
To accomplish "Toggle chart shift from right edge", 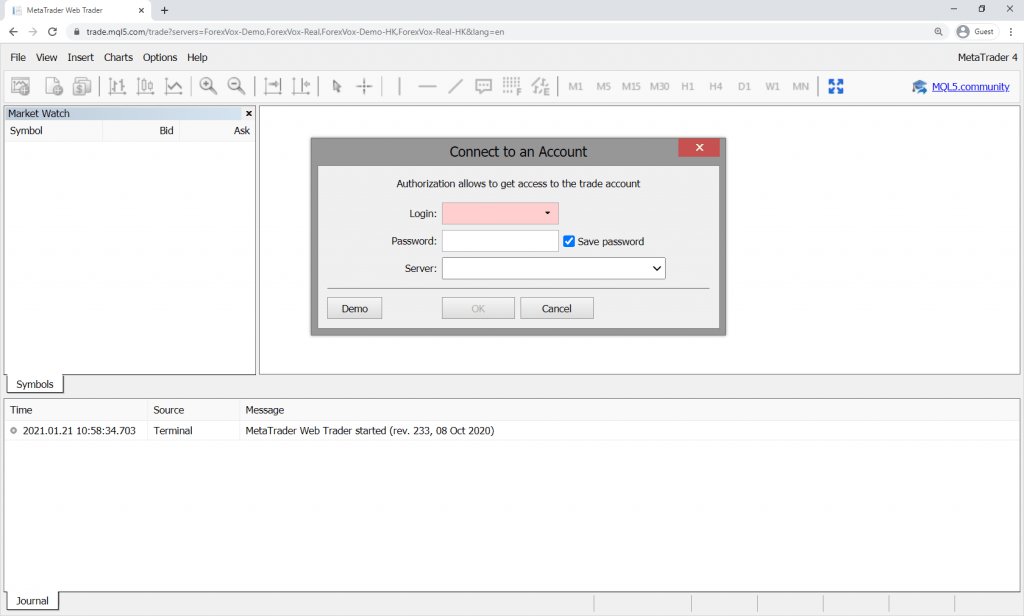I will [x=301, y=86].
